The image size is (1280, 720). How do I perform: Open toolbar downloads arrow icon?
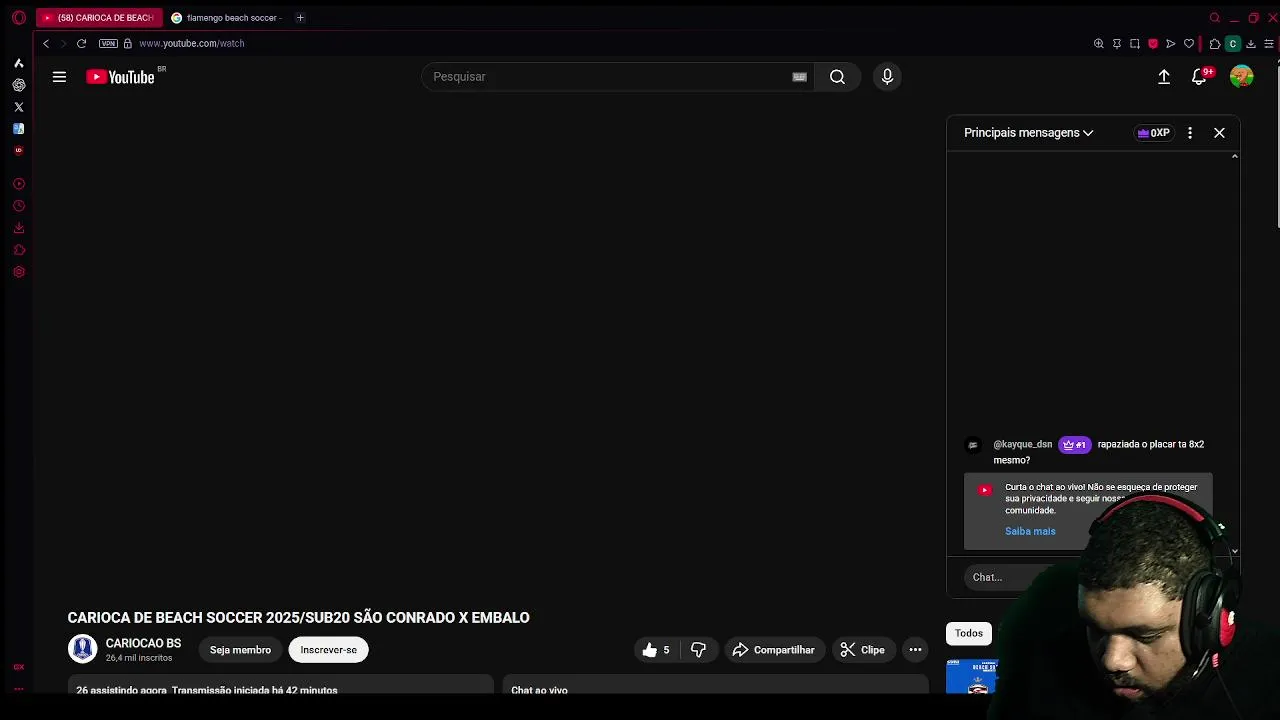tap(1251, 44)
